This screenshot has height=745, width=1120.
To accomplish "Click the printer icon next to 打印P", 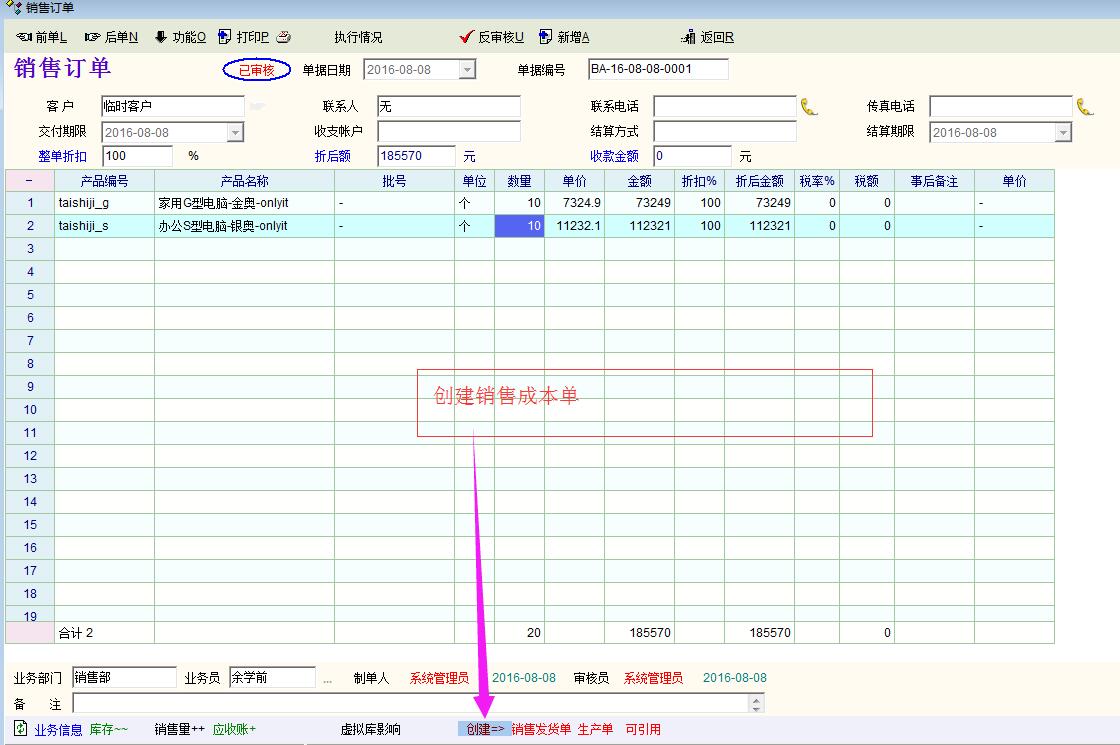I will [283, 37].
